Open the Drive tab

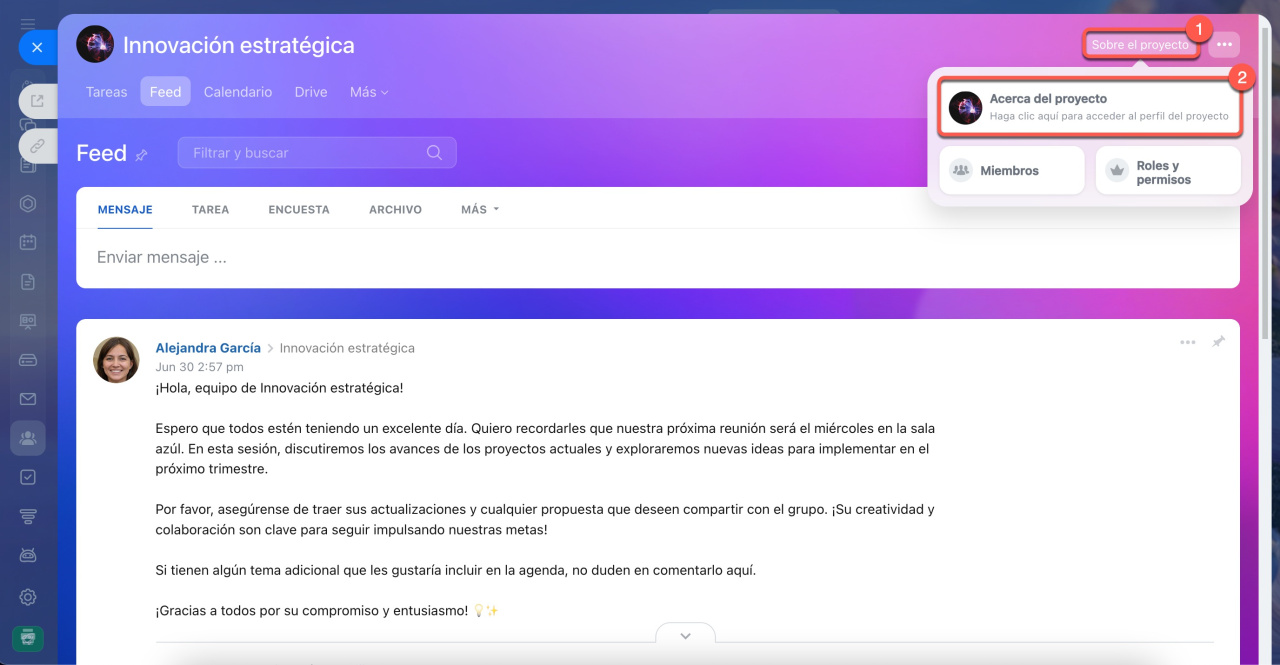pos(311,91)
